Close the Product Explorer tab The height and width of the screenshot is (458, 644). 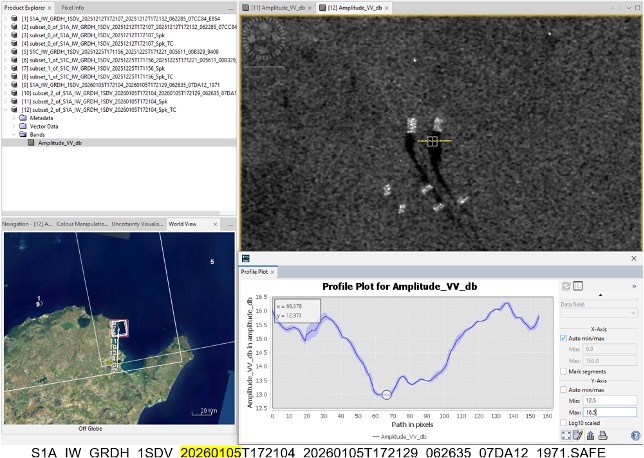[x=49, y=8]
